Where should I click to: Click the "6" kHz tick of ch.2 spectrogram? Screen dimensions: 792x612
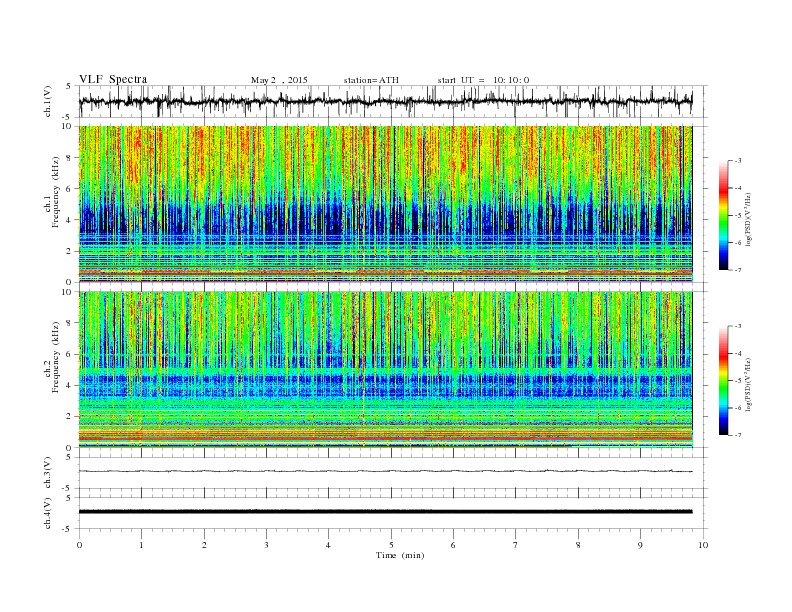tap(70, 354)
